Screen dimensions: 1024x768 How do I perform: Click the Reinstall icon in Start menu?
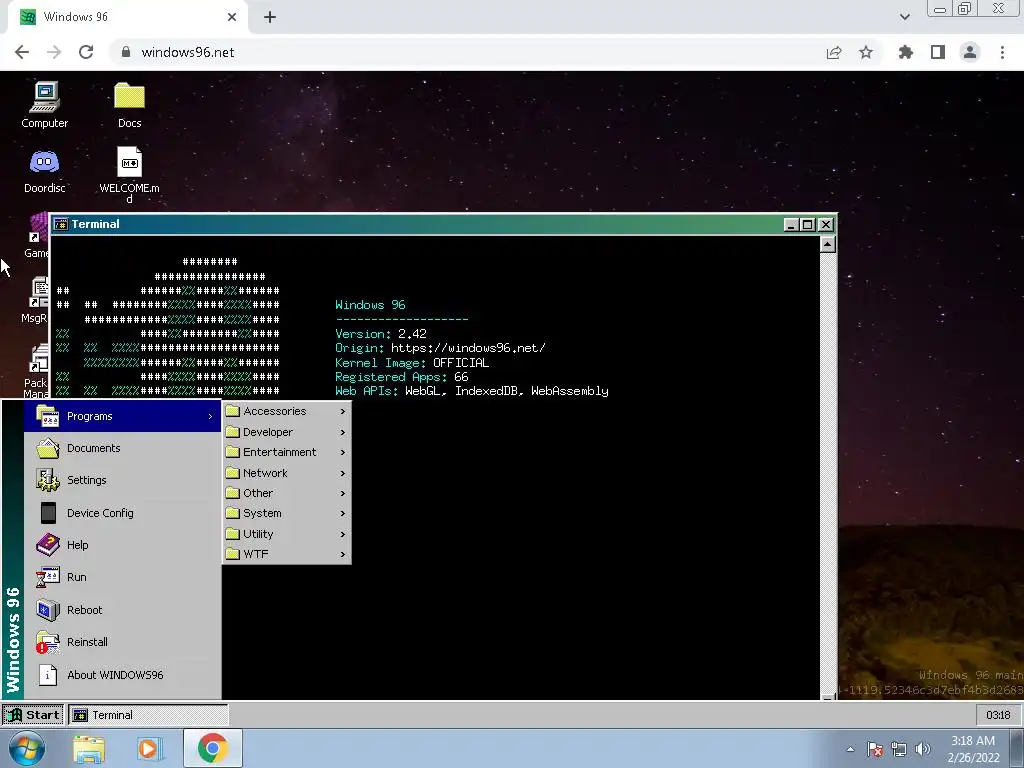48,642
